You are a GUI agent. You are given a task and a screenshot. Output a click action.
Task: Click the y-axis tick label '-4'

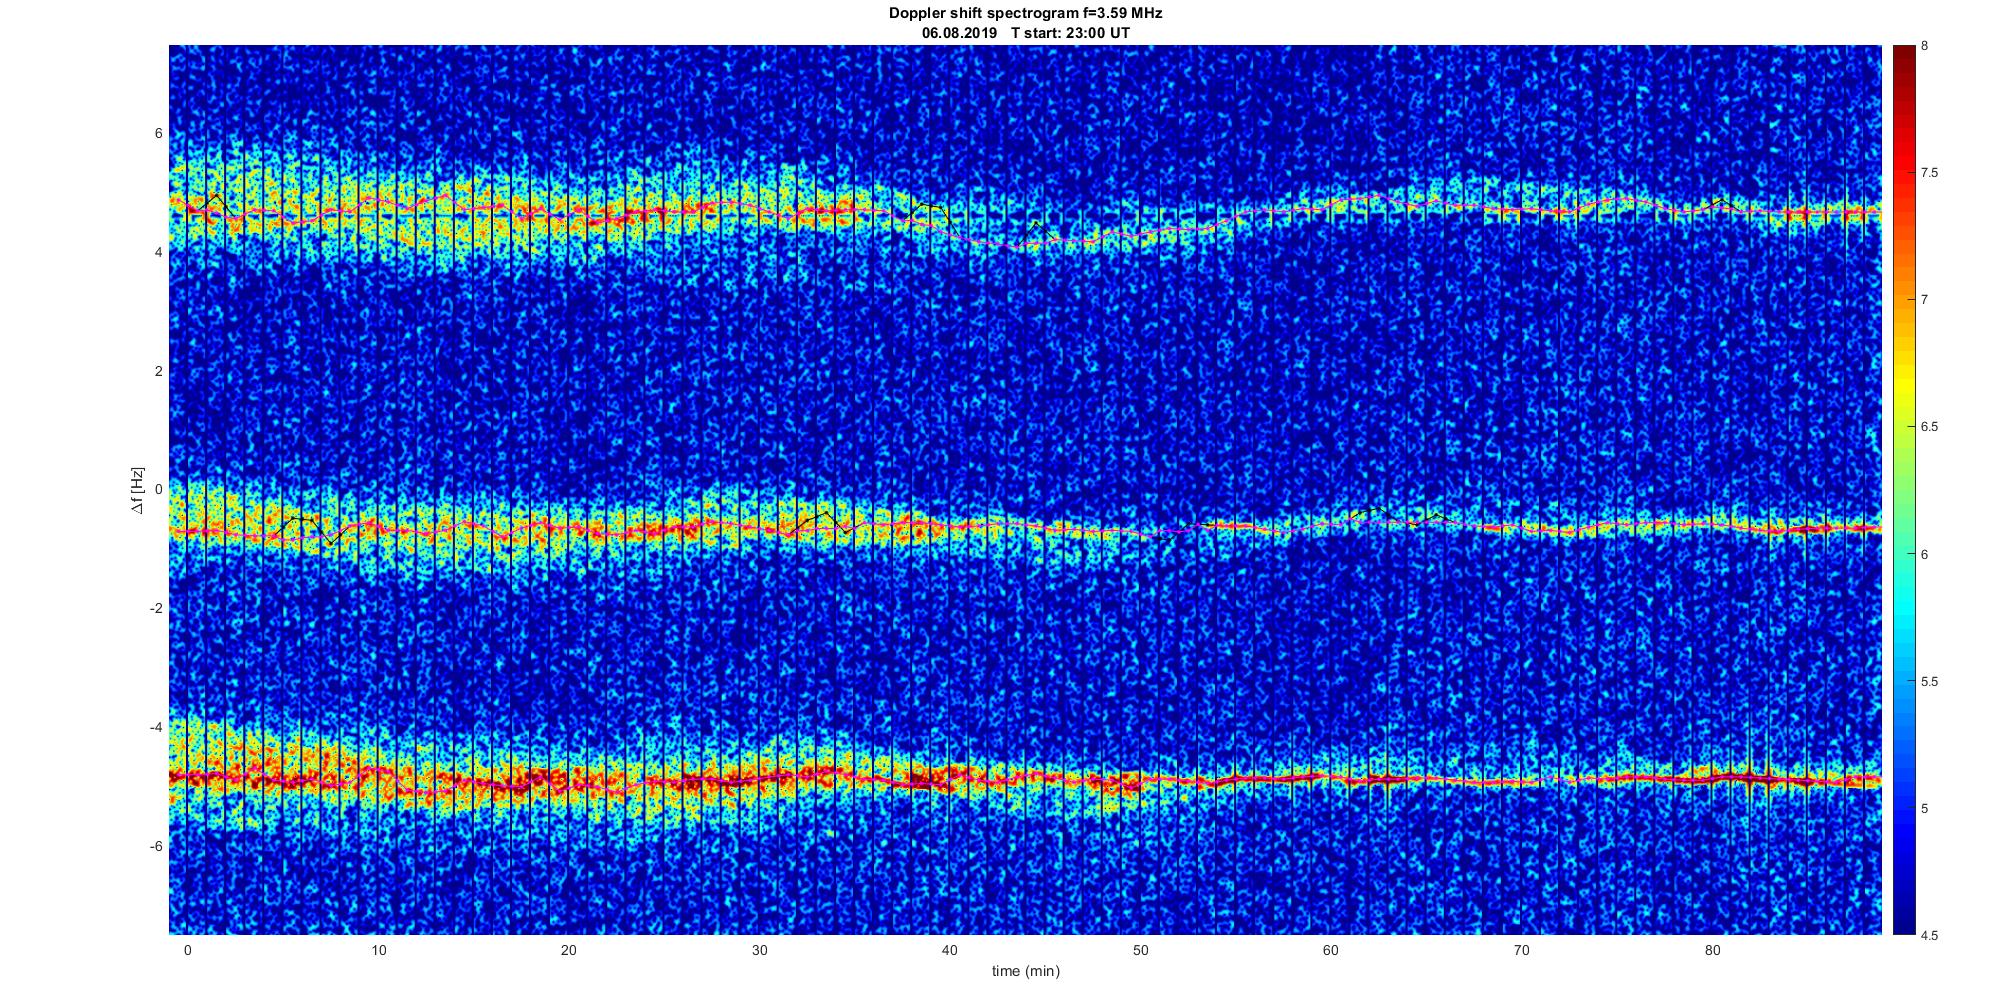(156, 727)
